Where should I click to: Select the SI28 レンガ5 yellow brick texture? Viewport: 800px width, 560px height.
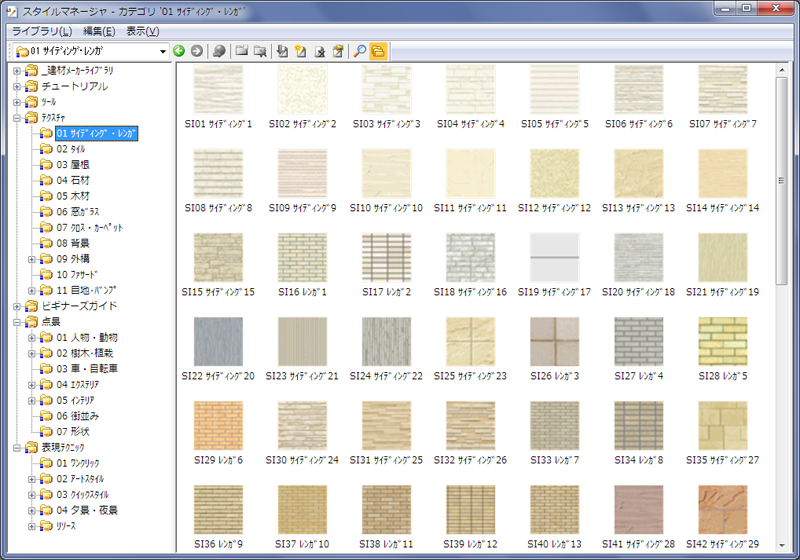723,342
